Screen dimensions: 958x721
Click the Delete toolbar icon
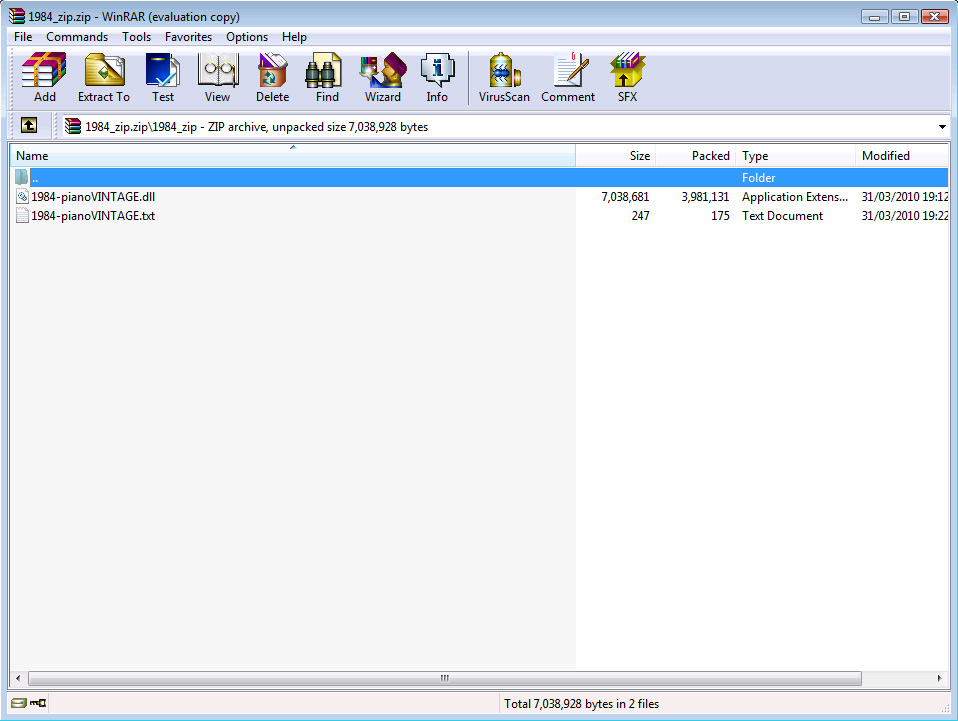[x=272, y=70]
